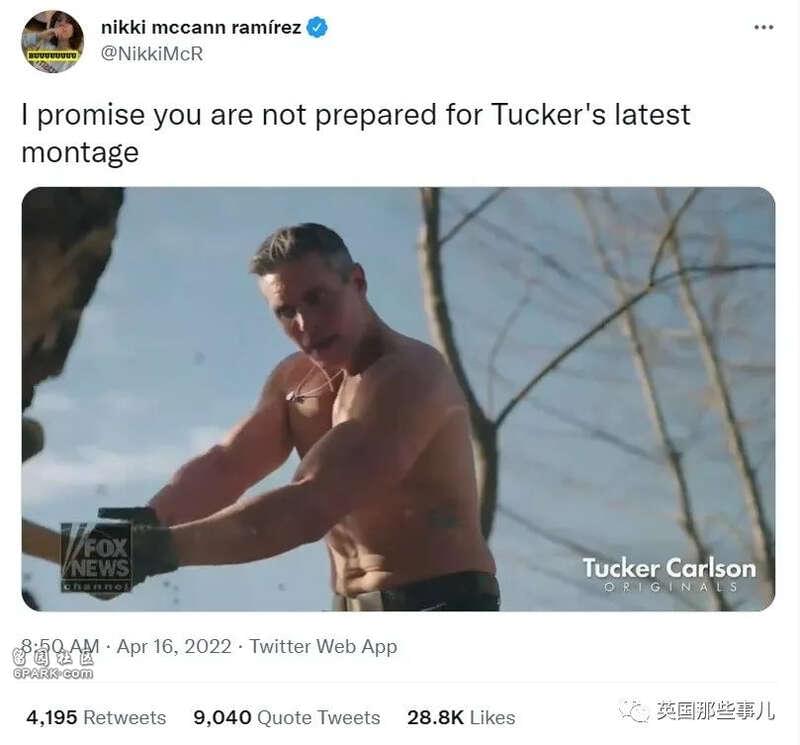Play the embedded Tucker montage video

click(398, 399)
